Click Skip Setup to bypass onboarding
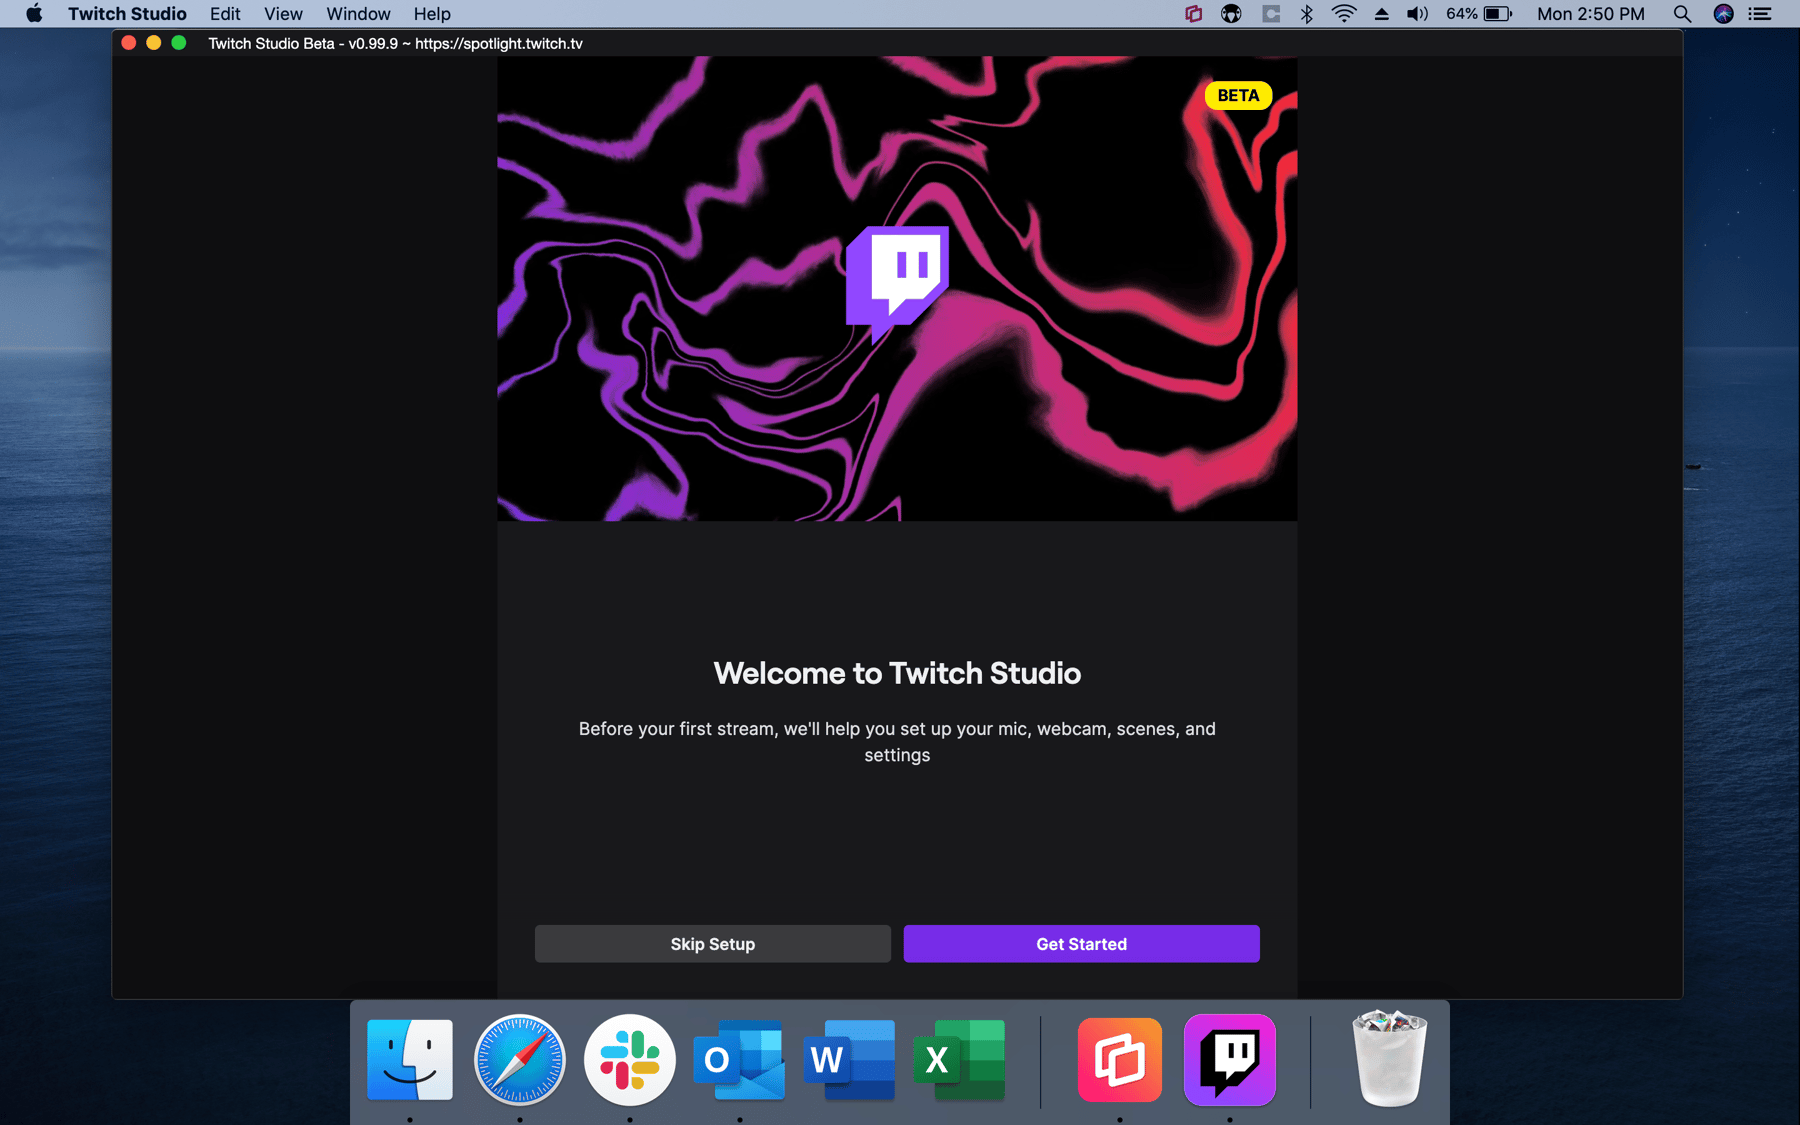1800x1125 pixels. point(712,943)
